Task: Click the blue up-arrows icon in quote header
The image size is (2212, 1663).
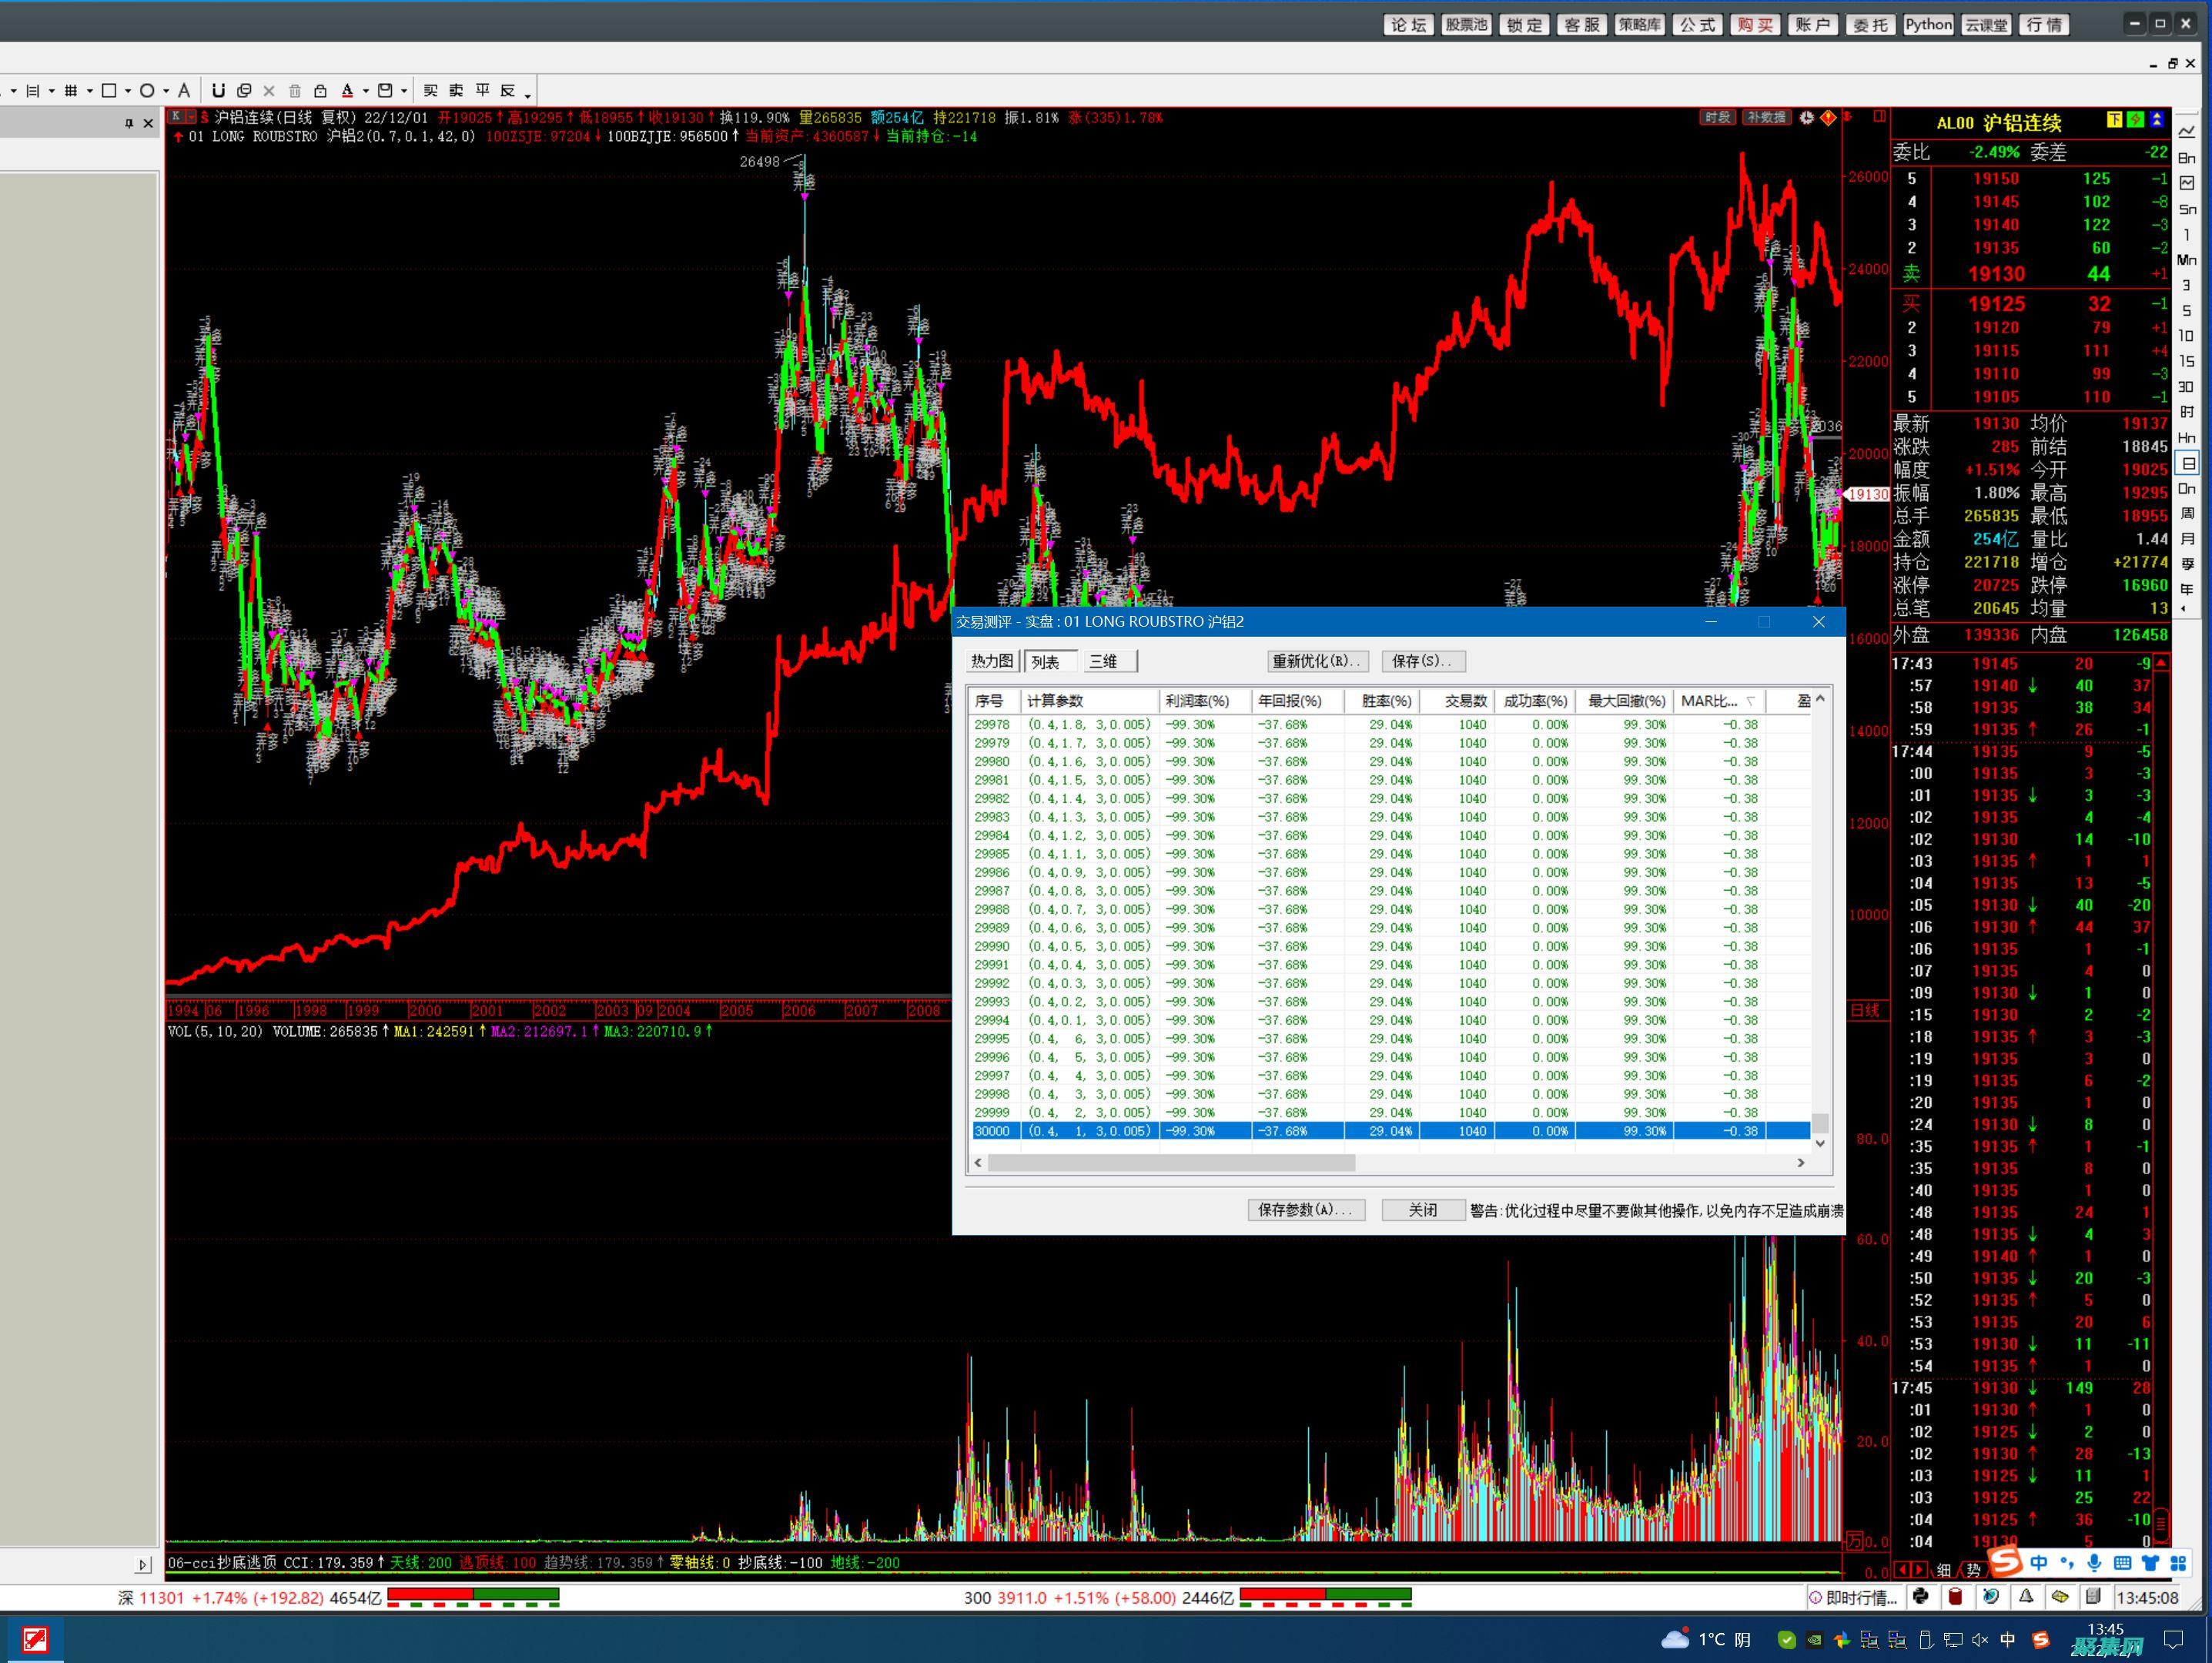Action: click(2156, 120)
